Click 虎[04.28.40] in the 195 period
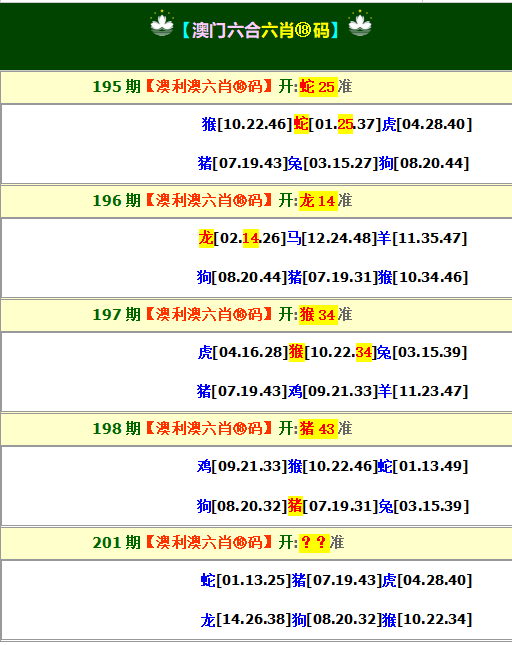Viewport: 512px width, 645px height. pos(427,124)
